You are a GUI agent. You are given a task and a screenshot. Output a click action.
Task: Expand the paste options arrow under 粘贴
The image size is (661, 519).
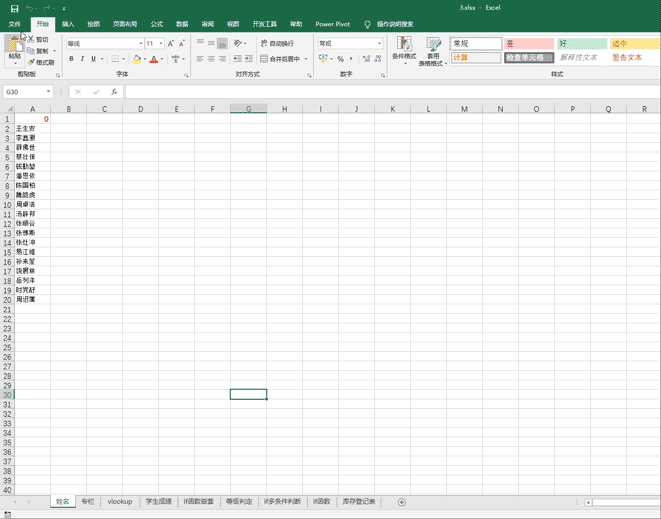(15, 64)
